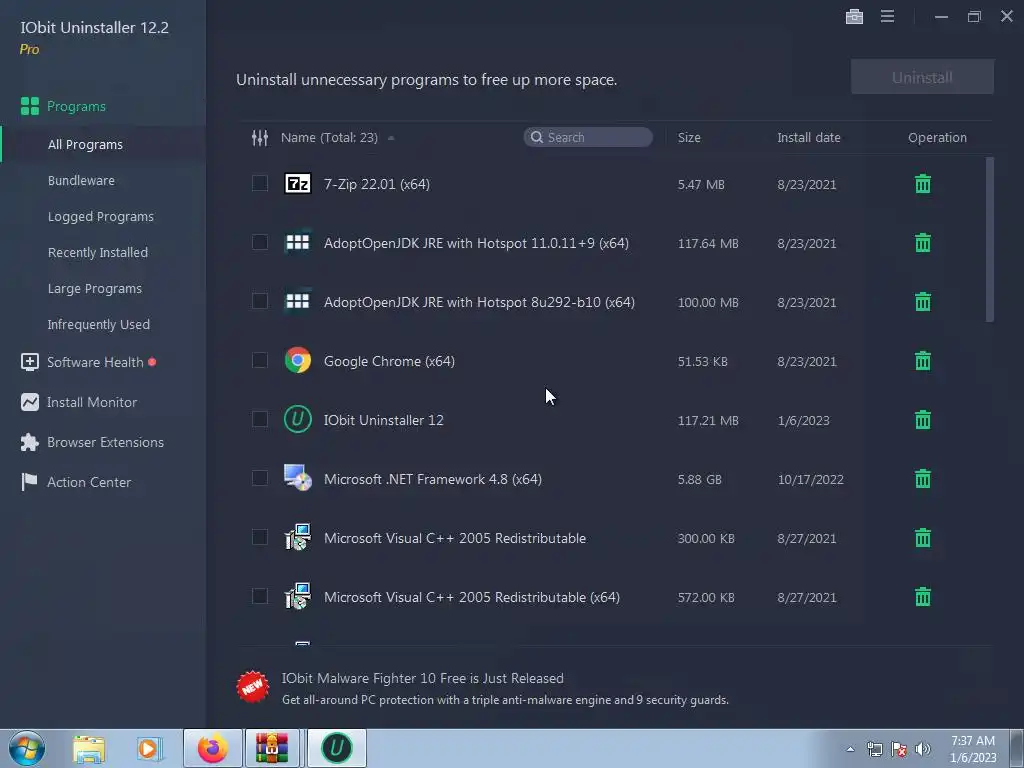Open Infrequently Used programs
The image size is (1024, 768).
point(99,324)
